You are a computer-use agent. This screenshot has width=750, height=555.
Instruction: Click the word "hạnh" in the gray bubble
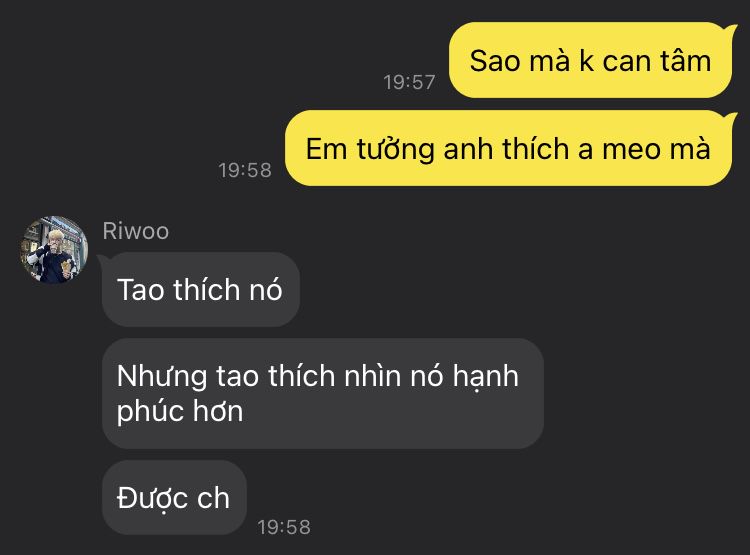pos(485,377)
